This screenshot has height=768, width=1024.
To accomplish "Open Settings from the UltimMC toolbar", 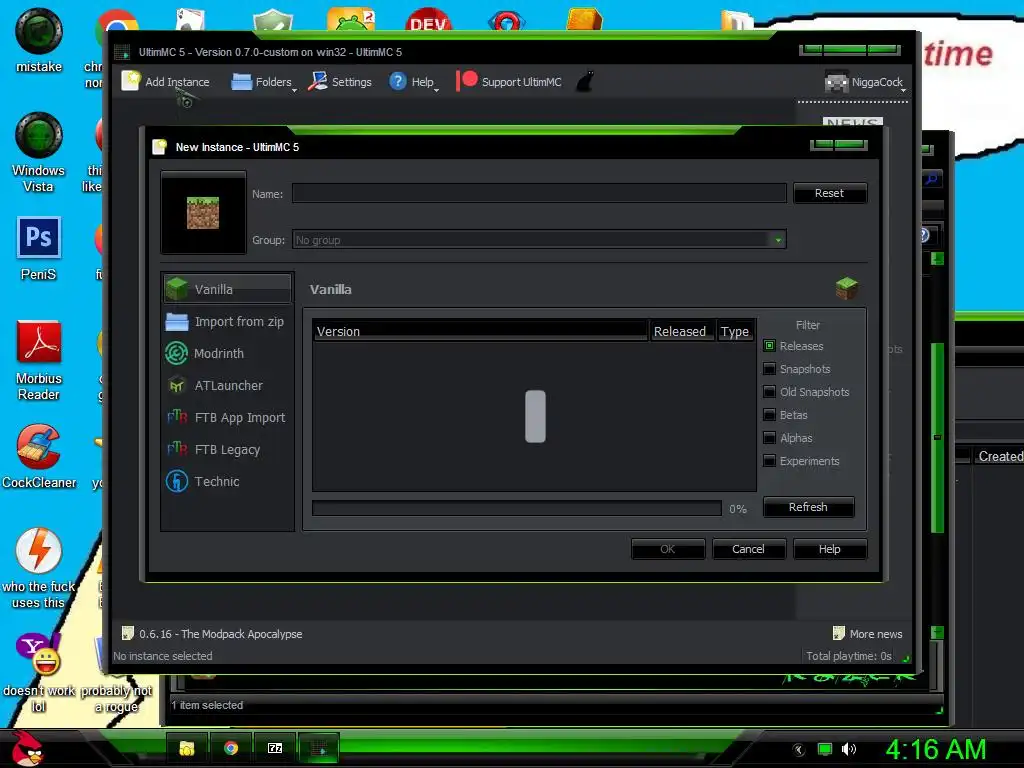I will pyautogui.click(x=340, y=82).
